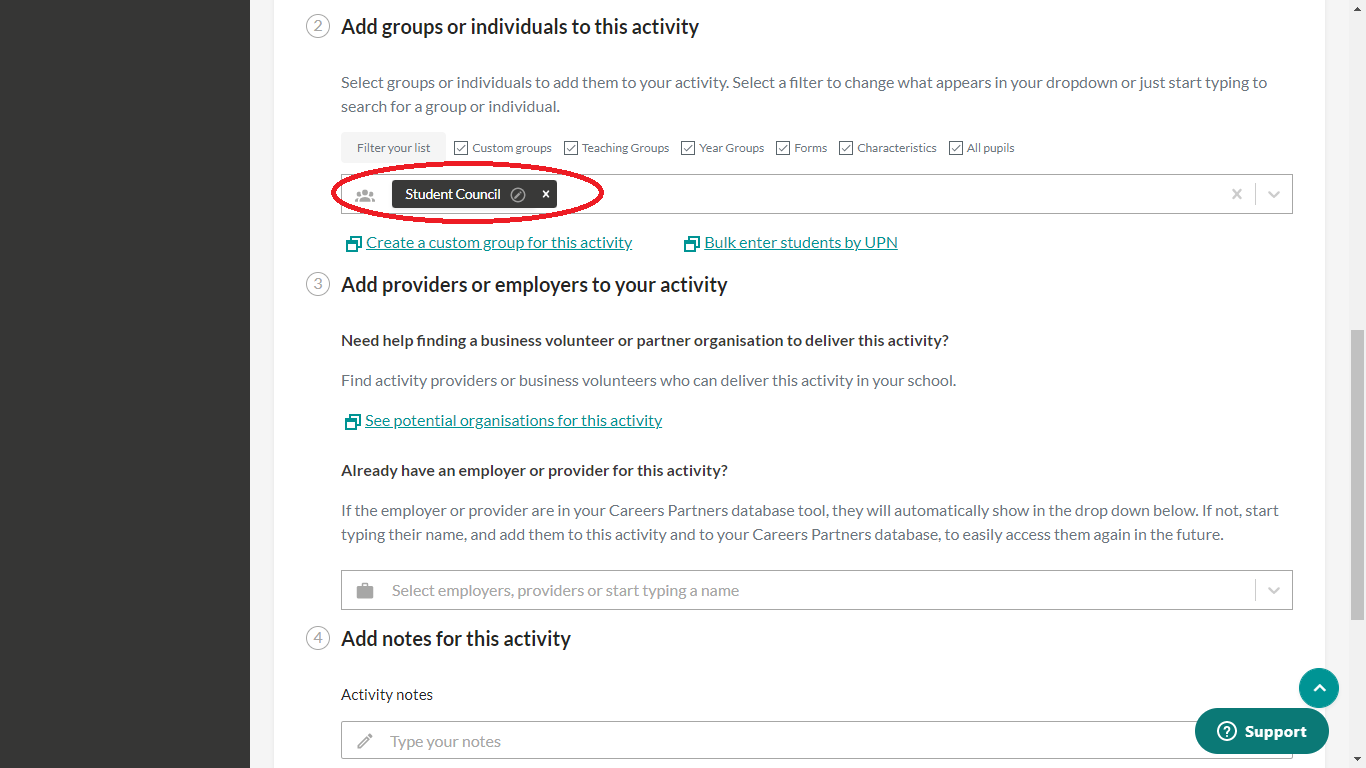Open Create a custom group link

[499, 243]
